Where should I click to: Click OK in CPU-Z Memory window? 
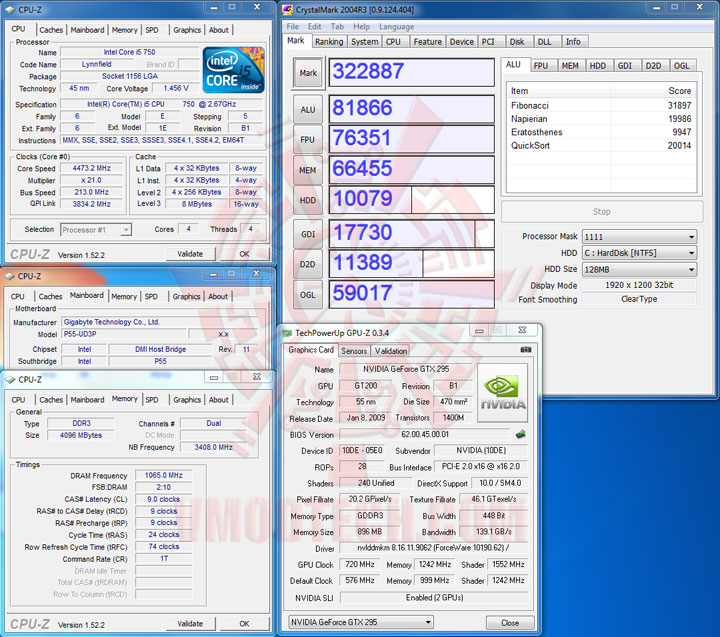point(244,624)
